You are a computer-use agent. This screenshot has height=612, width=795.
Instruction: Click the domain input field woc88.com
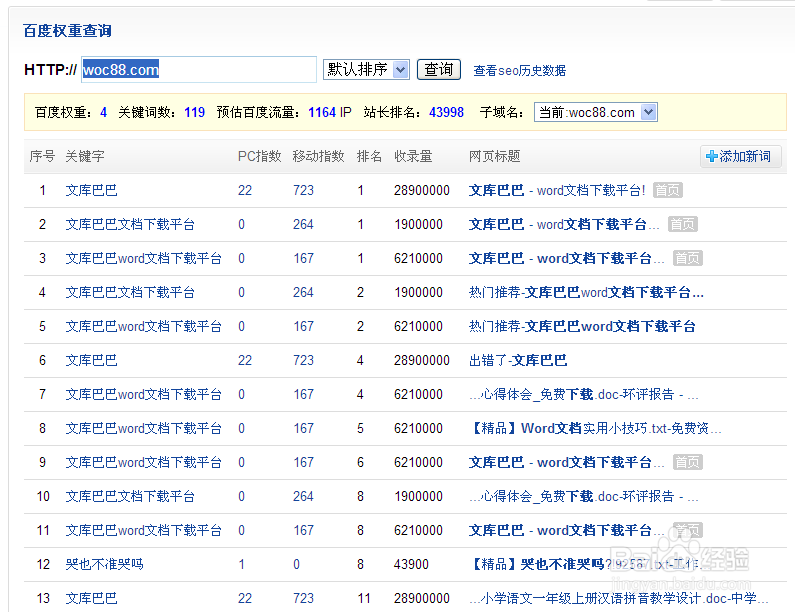199,69
